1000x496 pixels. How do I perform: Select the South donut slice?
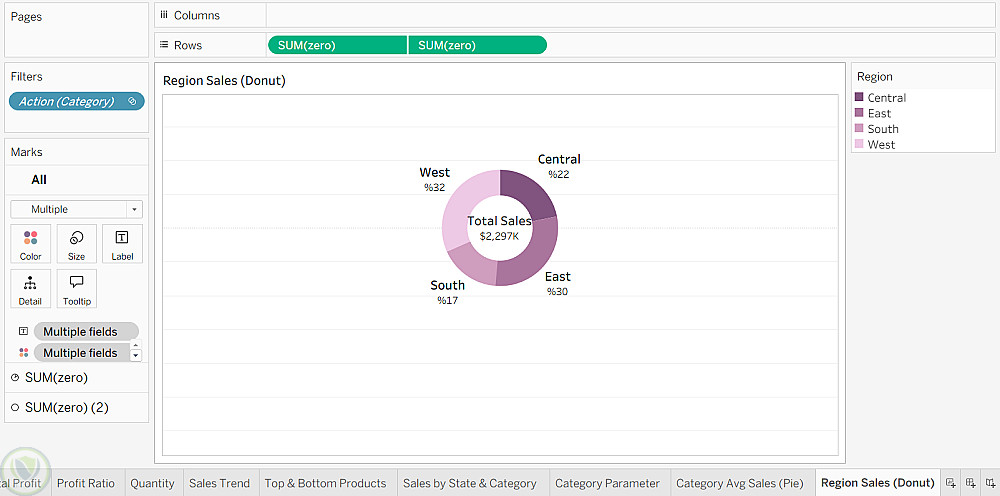tap(473, 265)
